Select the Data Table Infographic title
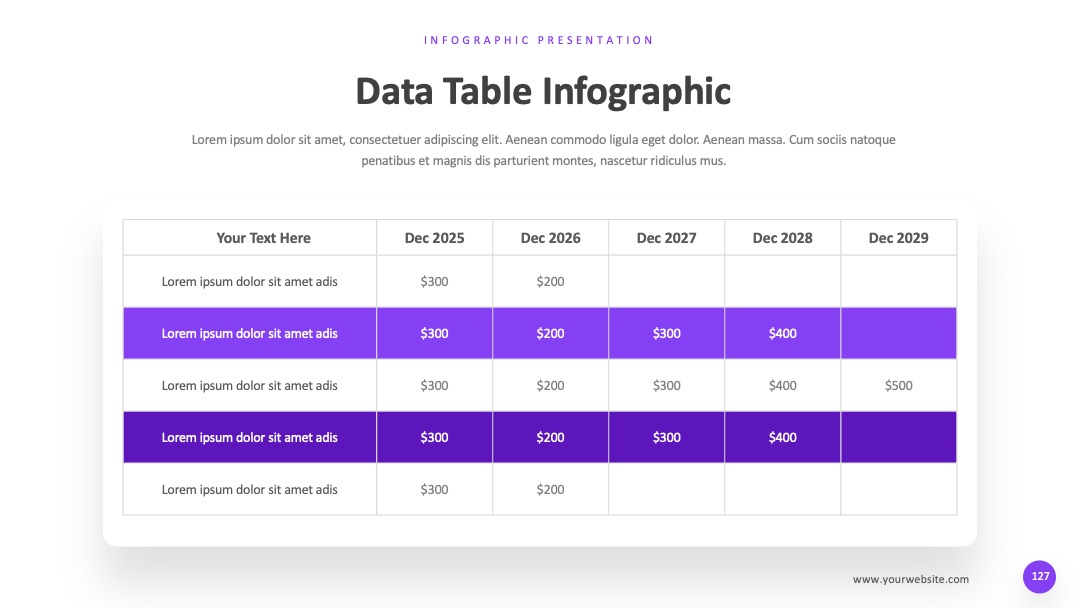The image size is (1080, 608). coord(543,91)
